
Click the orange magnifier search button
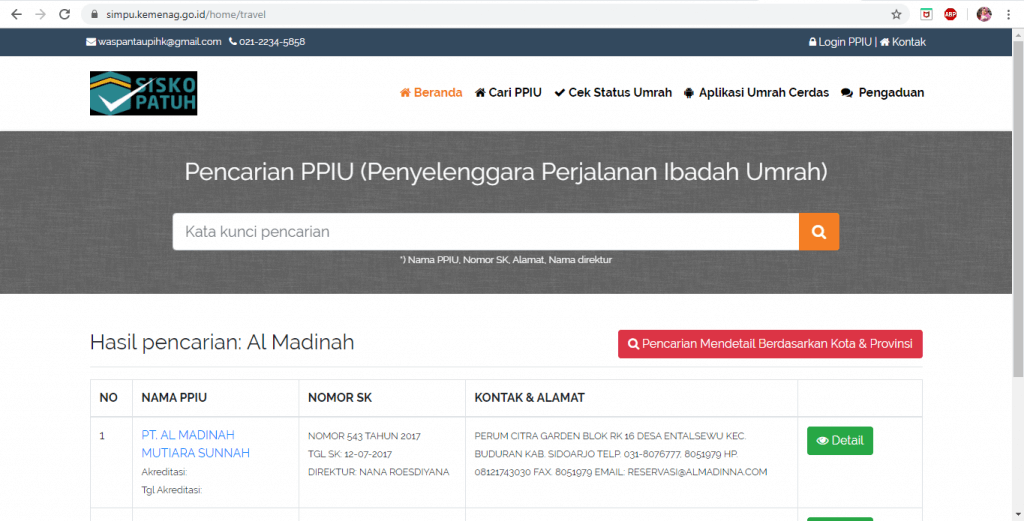click(x=819, y=232)
